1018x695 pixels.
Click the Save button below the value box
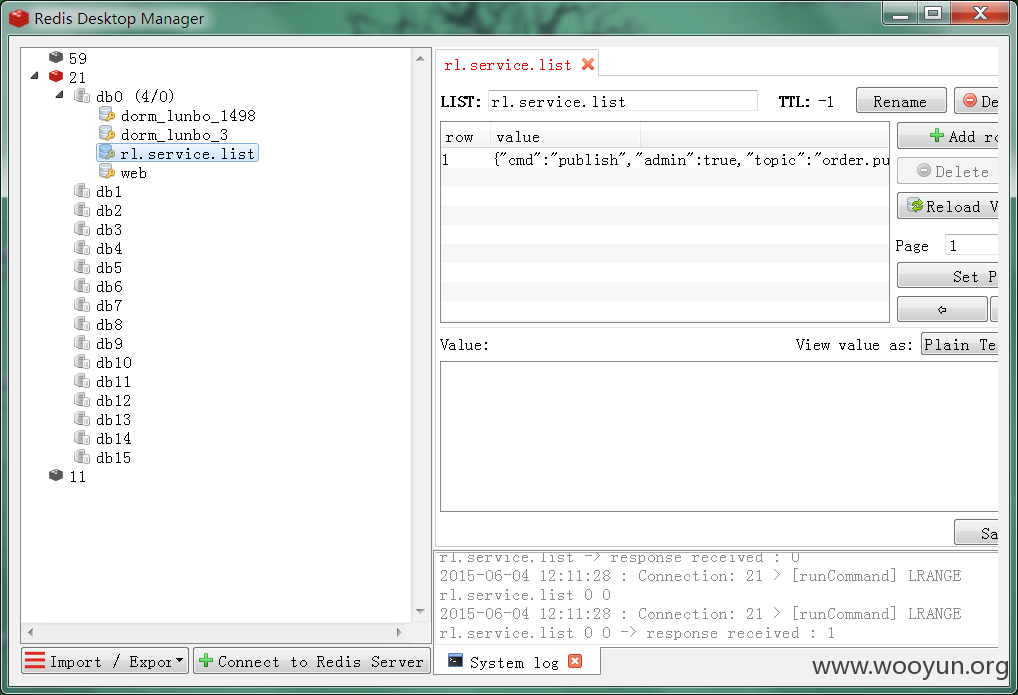[x=977, y=533]
